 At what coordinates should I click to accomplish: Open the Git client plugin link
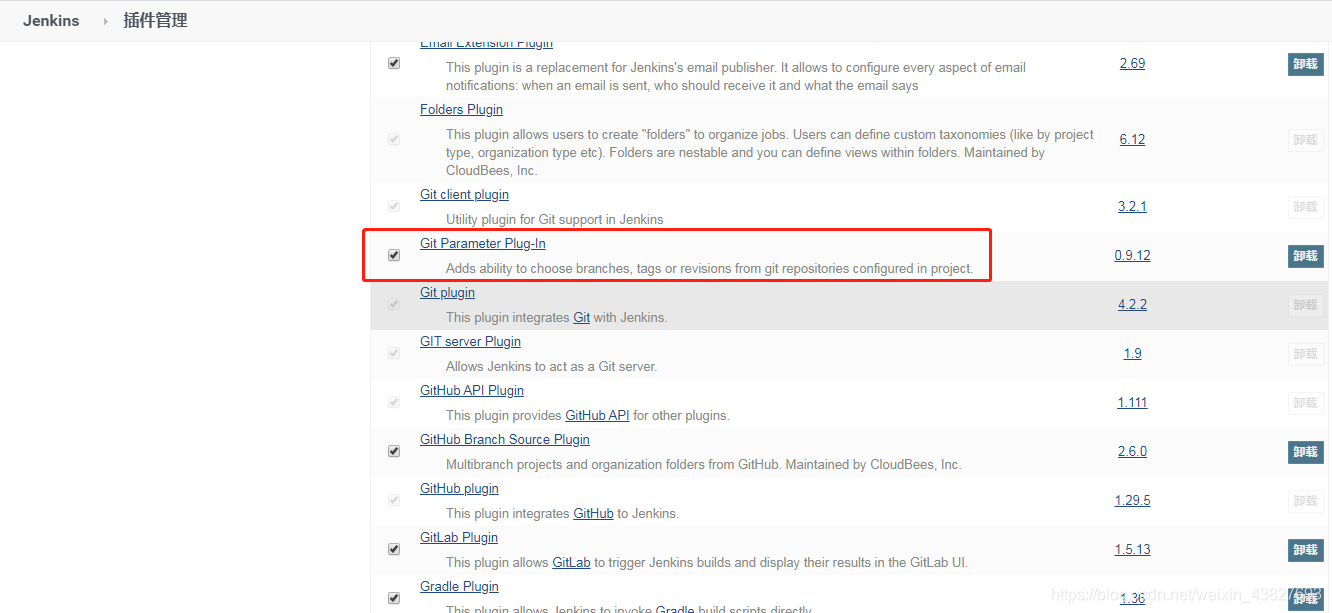pos(464,195)
